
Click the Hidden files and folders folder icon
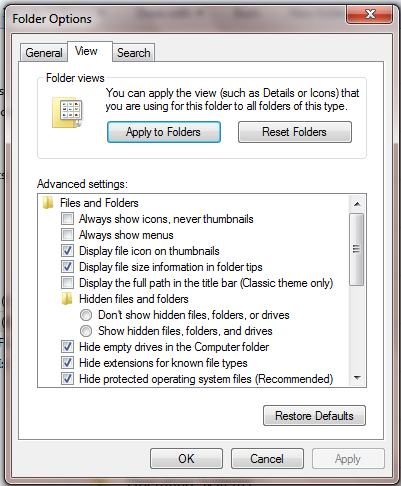[x=67, y=299]
